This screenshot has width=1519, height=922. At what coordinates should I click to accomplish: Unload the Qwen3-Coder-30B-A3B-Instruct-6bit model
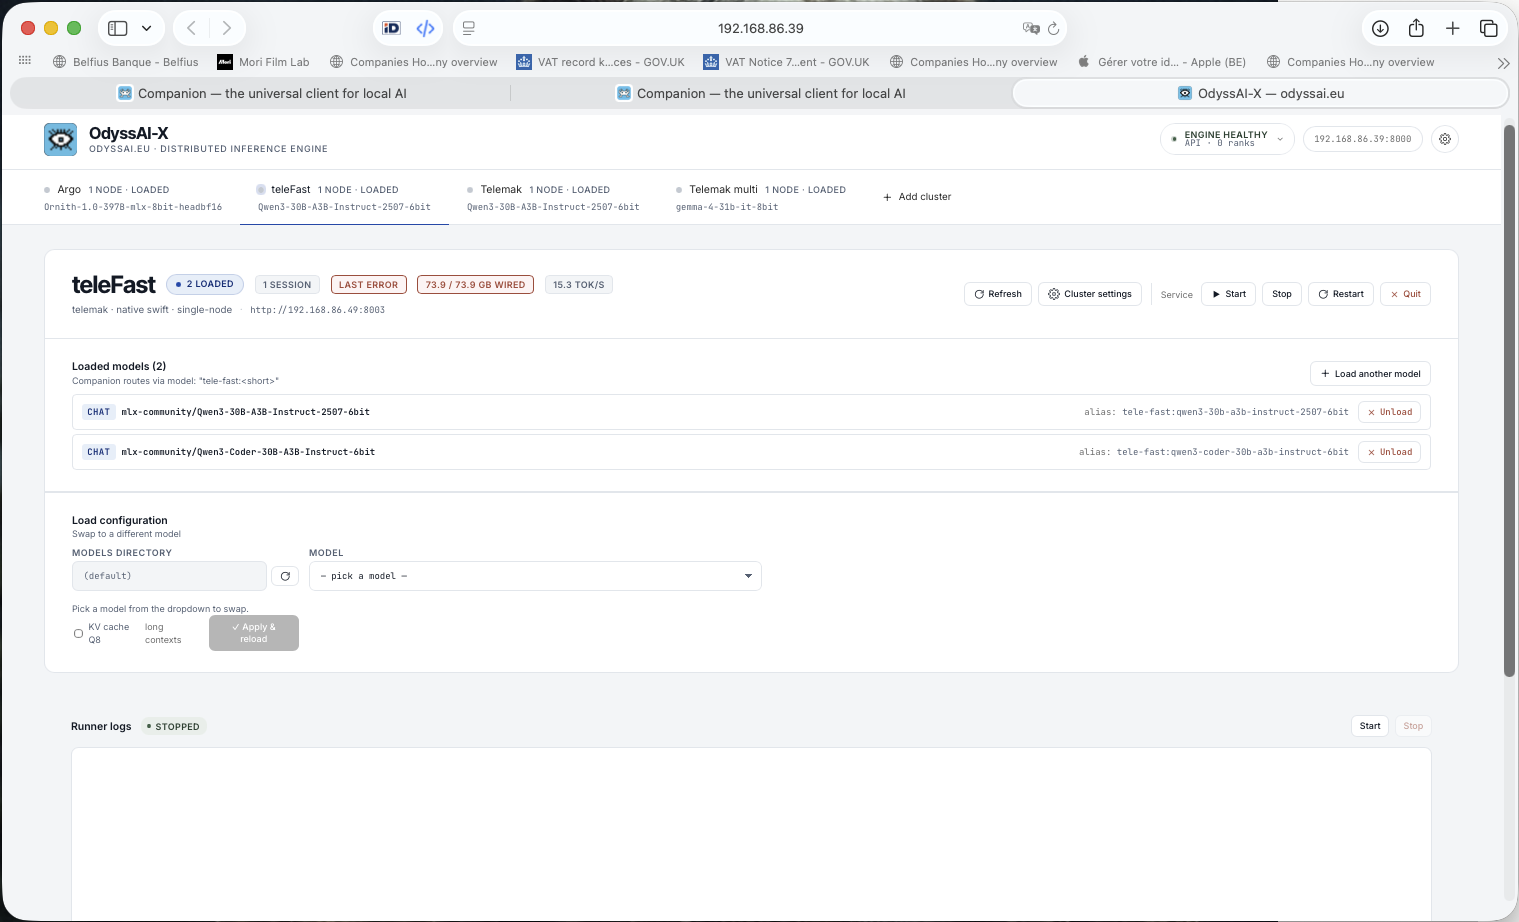[1390, 452]
